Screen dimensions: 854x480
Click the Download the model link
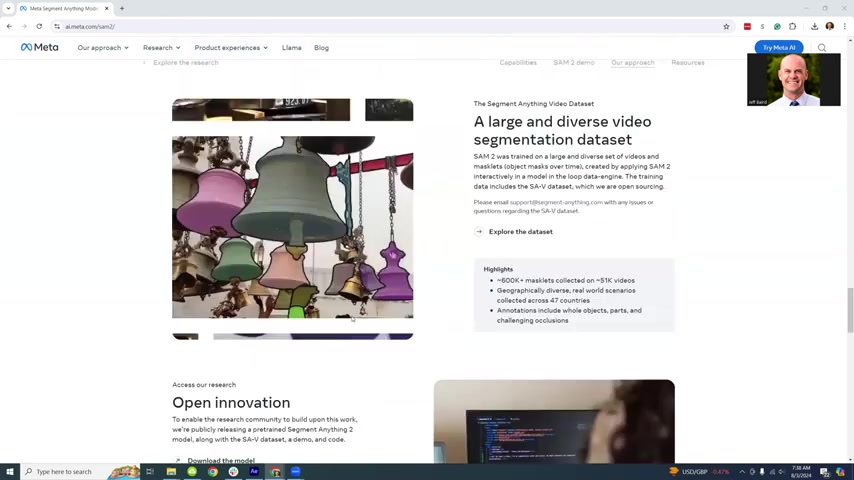221,460
